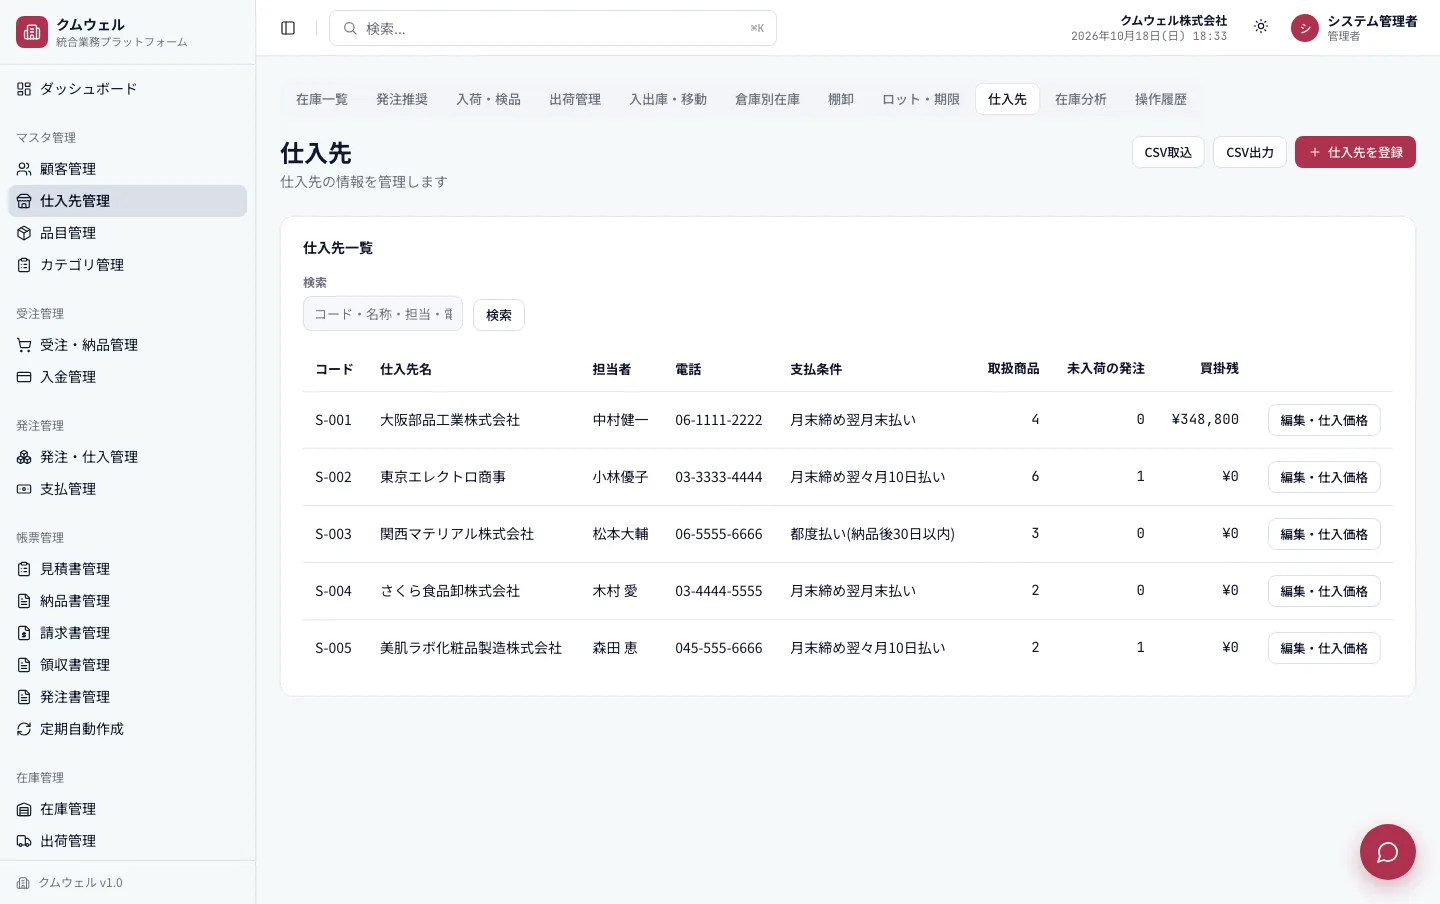Click the 支払管理 banknote icon

coord(24,489)
